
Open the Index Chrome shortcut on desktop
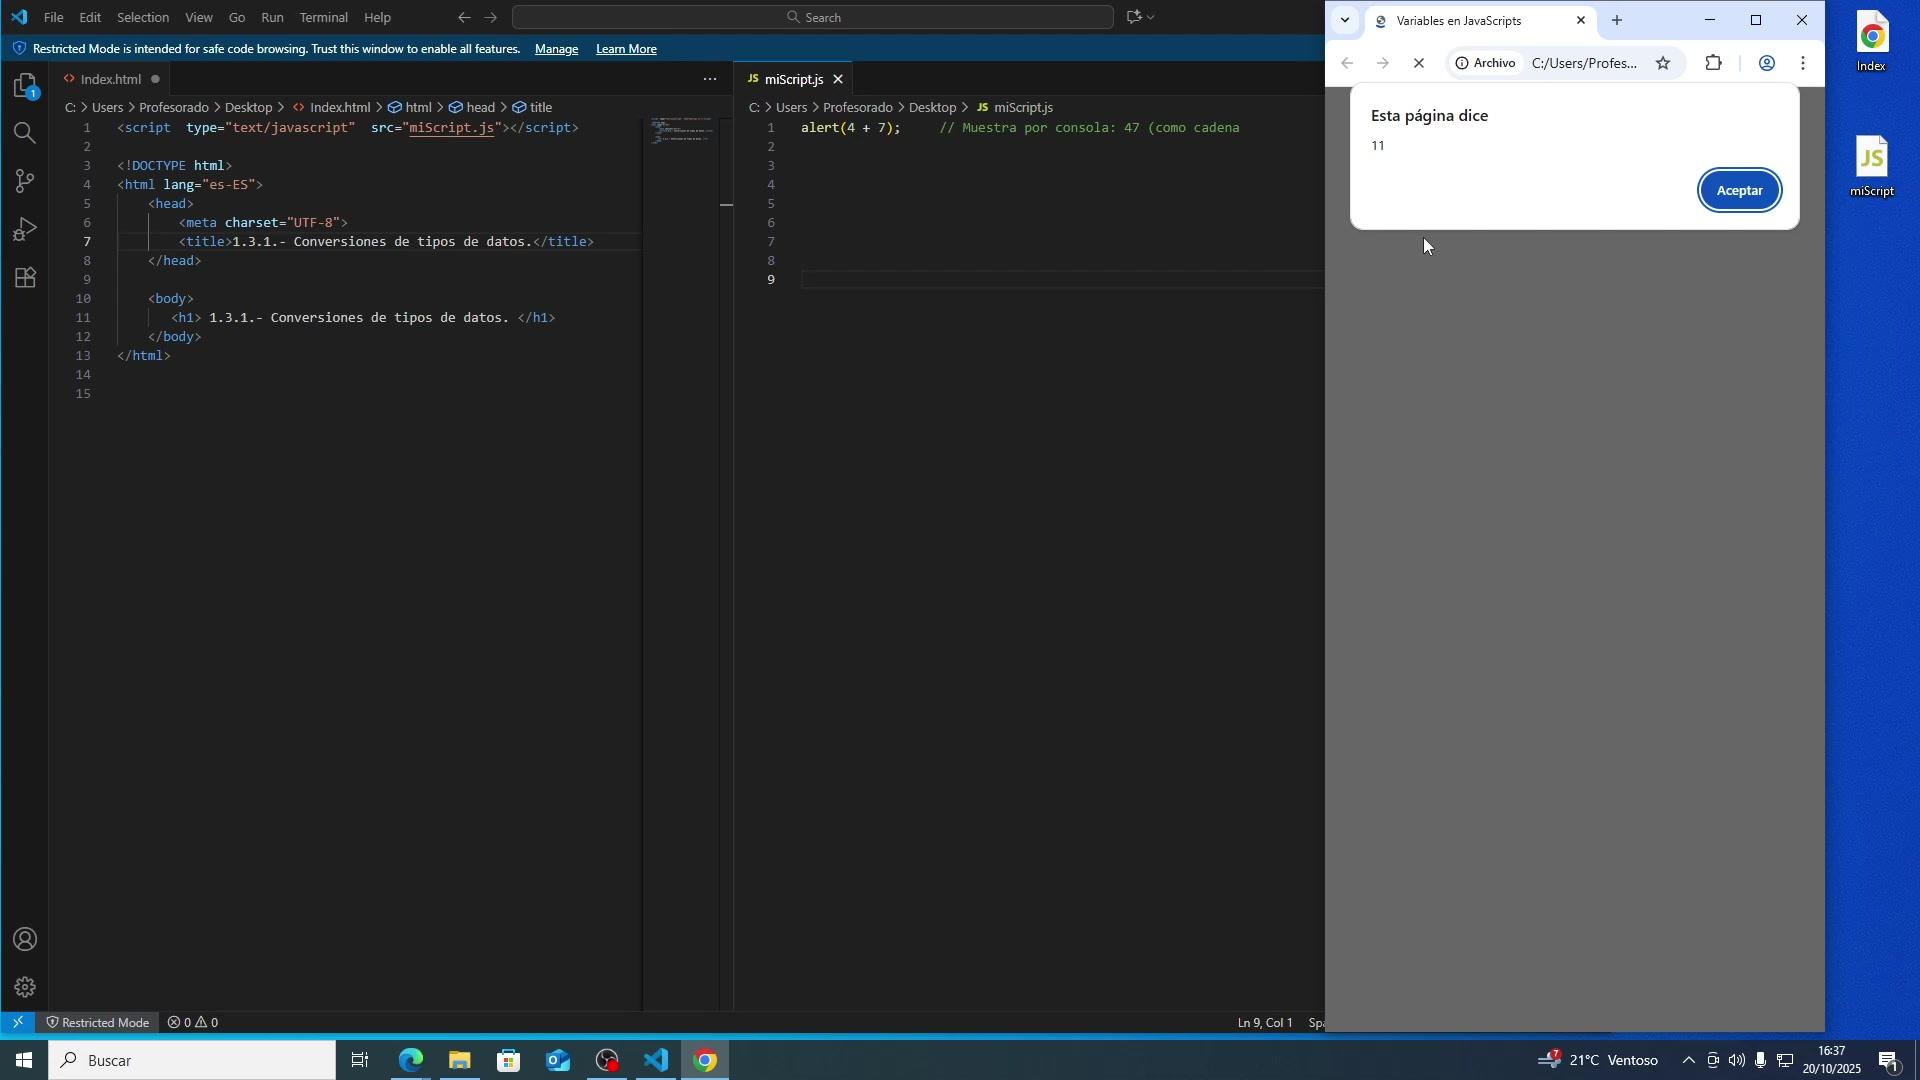click(x=1872, y=42)
